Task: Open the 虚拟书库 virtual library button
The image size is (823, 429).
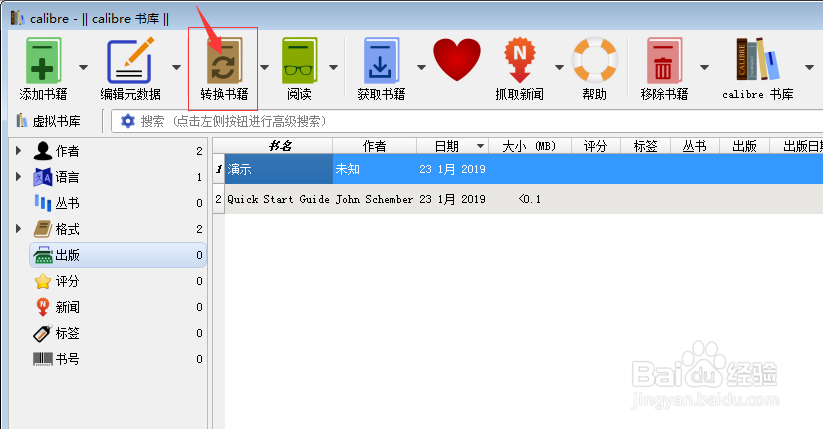Action: (48, 121)
